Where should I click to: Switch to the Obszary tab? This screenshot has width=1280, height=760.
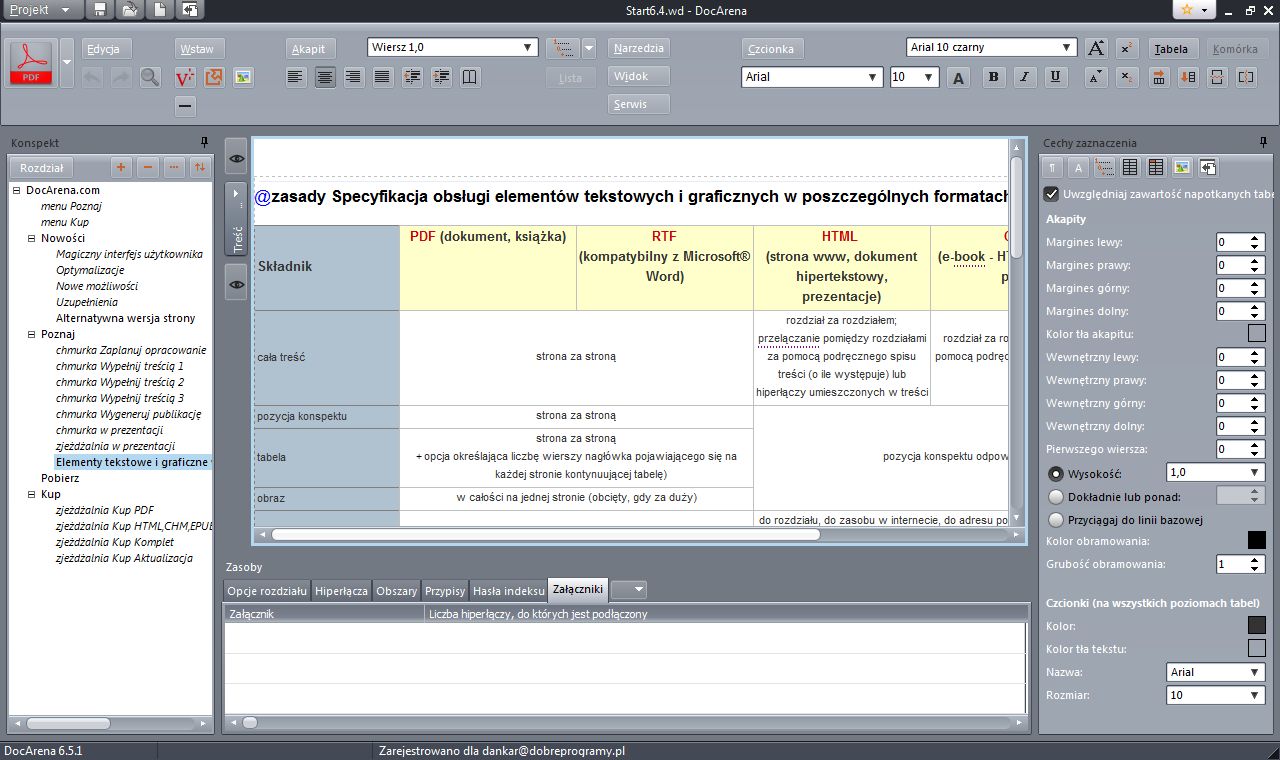(396, 591)
